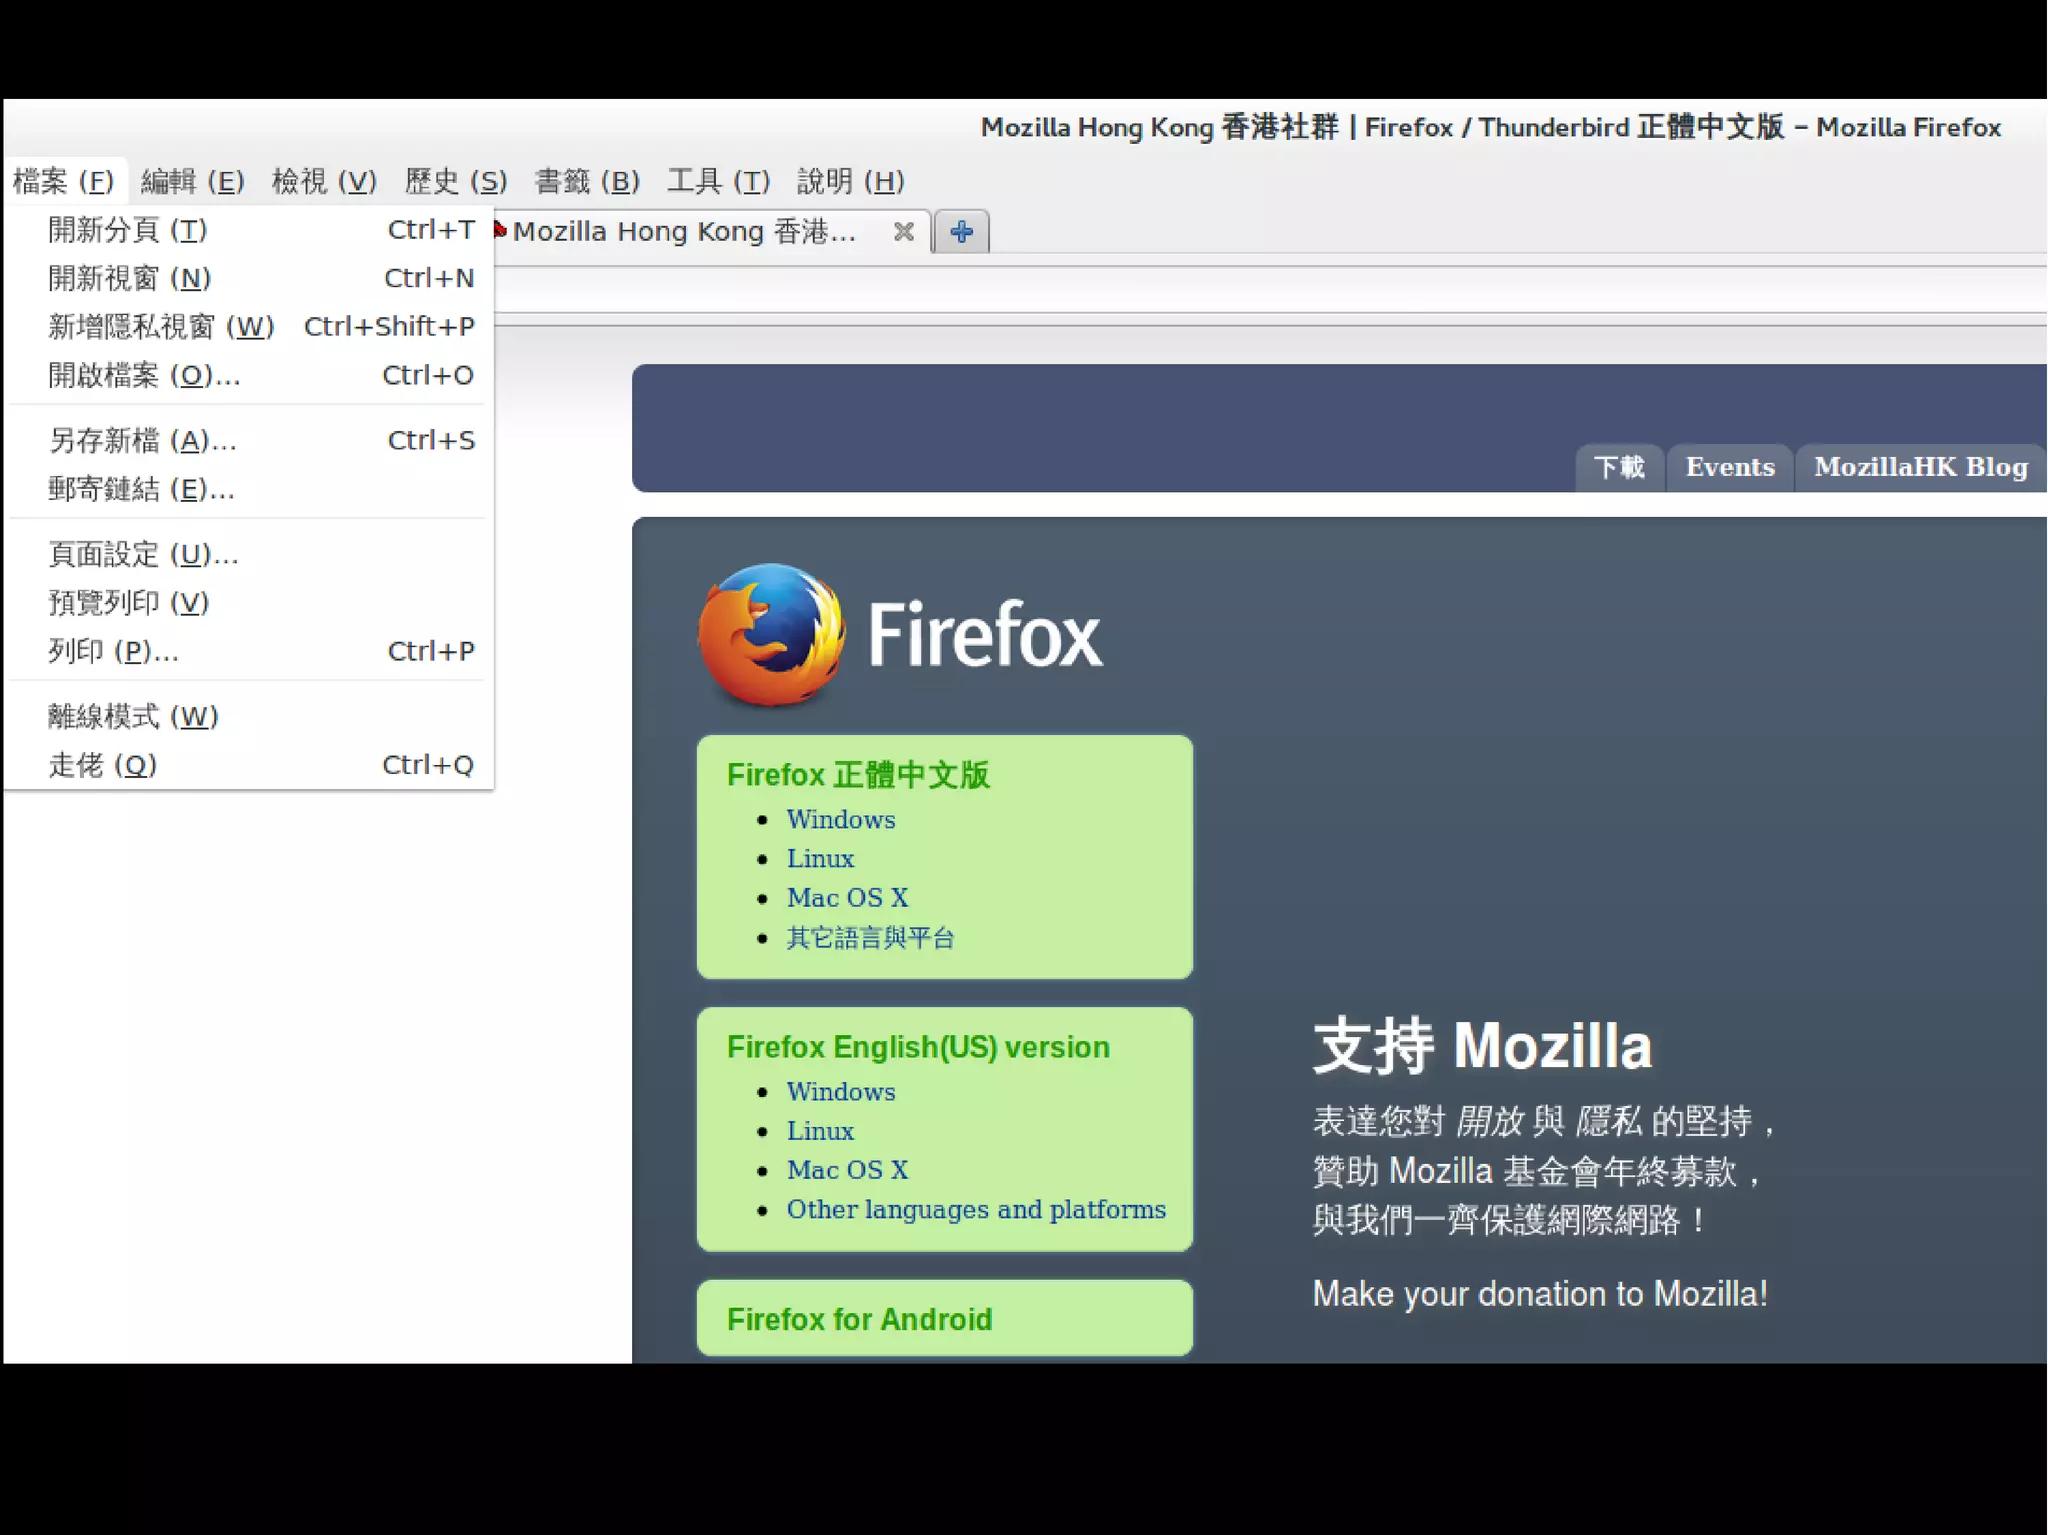Image resolution: width=2048 pixels, height=1535 pixels.
Task: Open 其它語言與平台 link
Action: click(870, 937)
